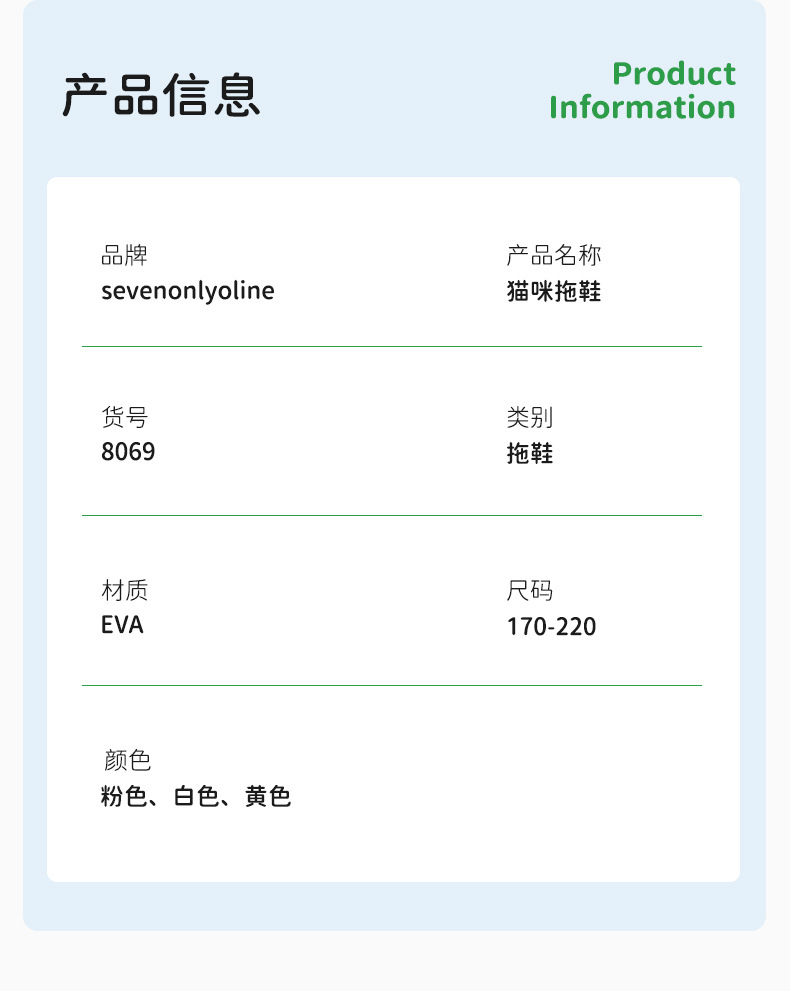Select the 颜色 field label
The width and height of the screenshot is (790, 991).
pos(127,761)
